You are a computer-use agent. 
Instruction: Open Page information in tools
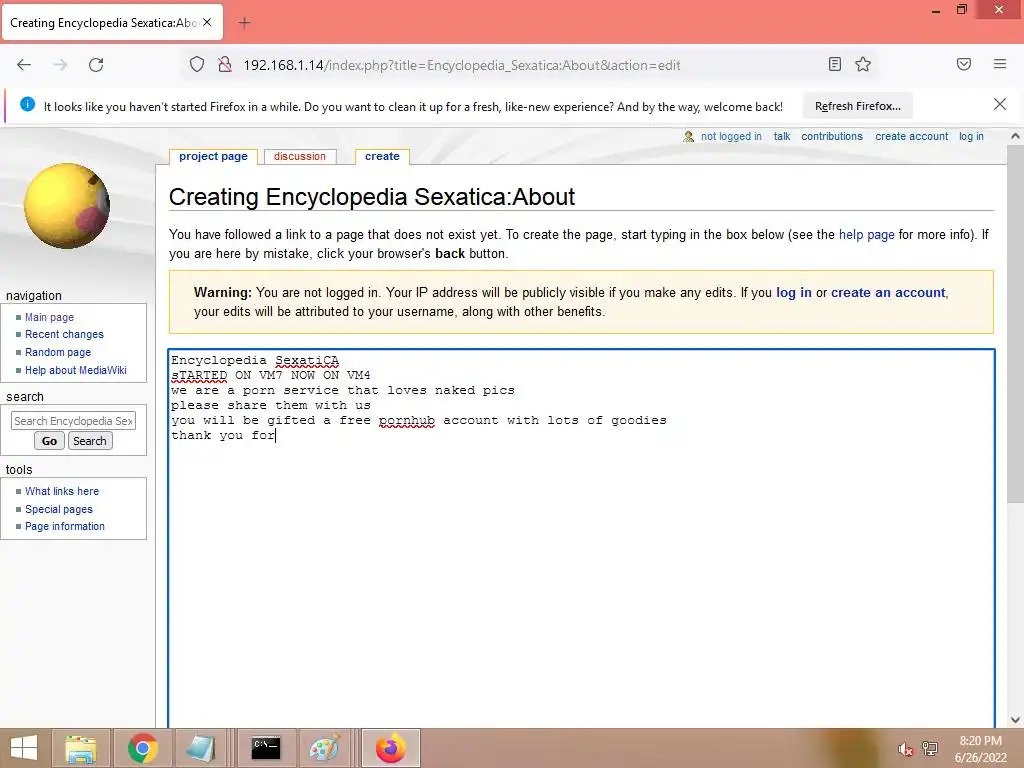(x=65, y=526)
